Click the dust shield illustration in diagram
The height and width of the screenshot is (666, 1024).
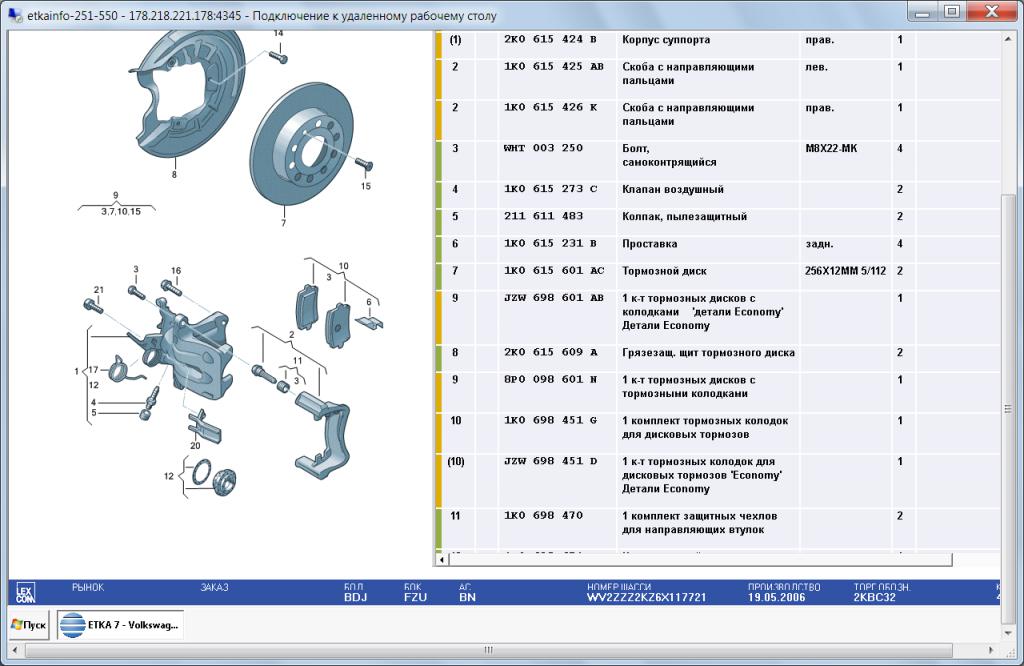(x=189, y=95)
